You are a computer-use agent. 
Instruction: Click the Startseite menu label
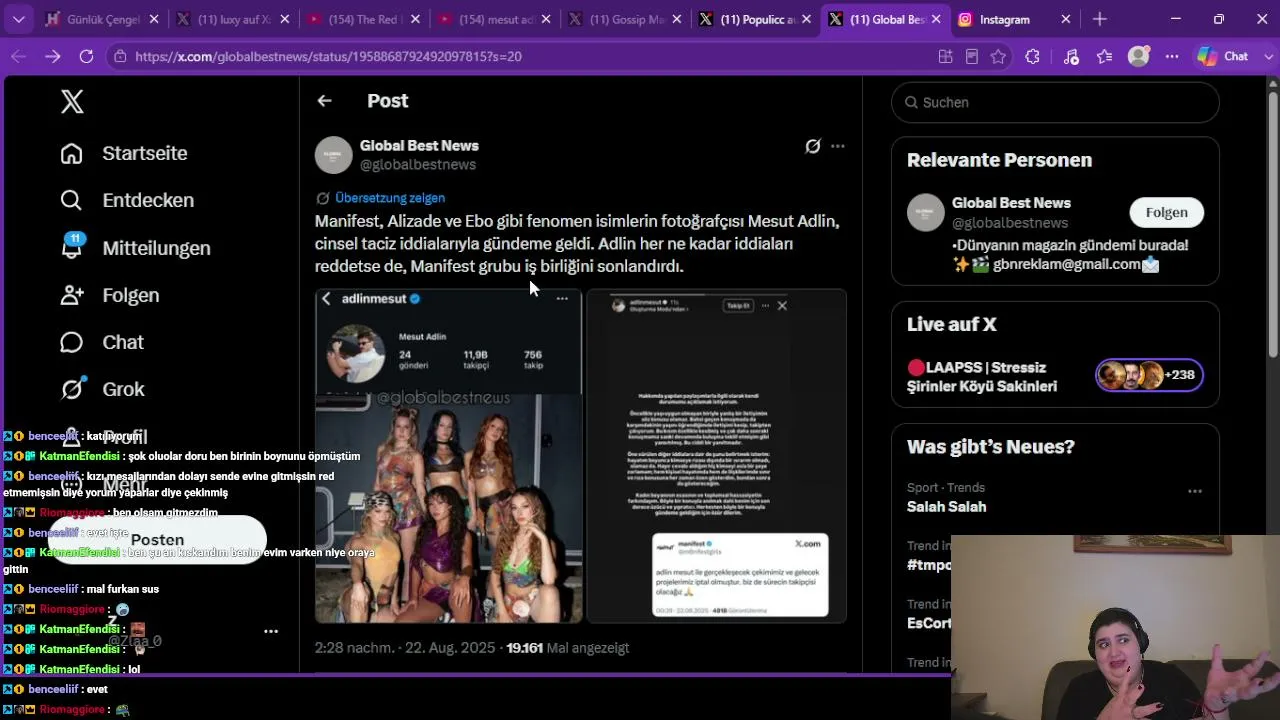[x=145, y=153]
